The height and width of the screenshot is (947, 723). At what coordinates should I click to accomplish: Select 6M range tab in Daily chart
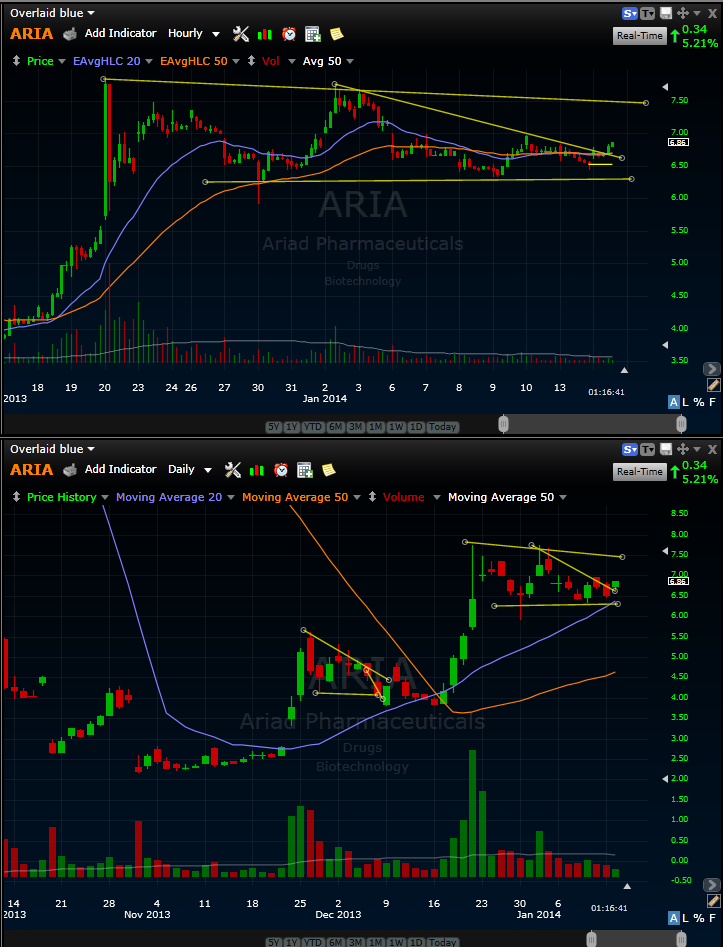tap(335, 942)
